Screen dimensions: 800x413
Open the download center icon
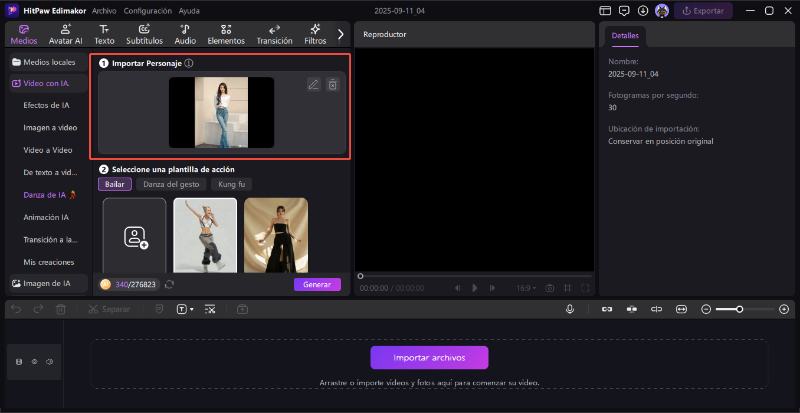click(x=643, y=11)
